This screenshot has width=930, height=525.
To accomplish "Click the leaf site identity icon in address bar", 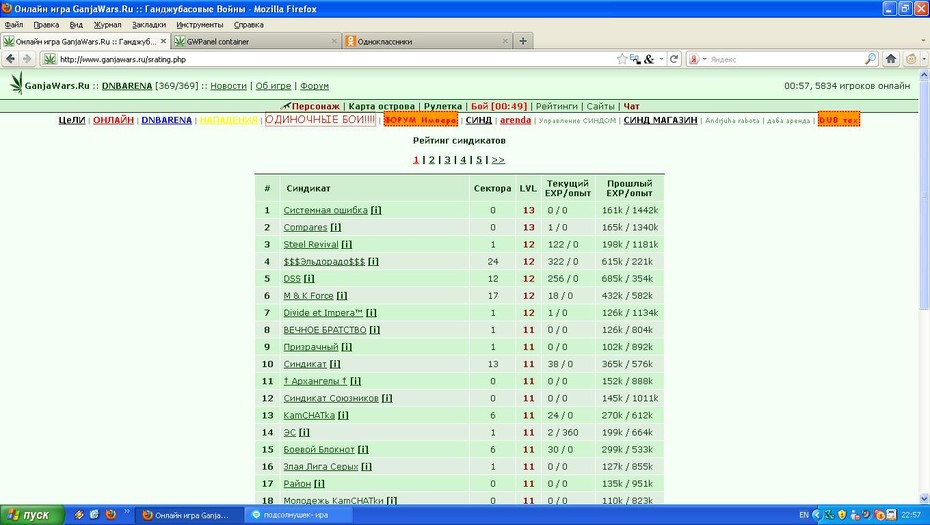I will (50, 59).
